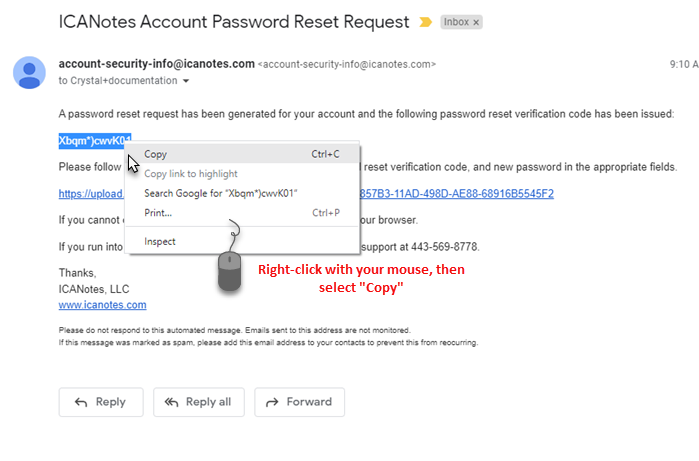This screenshot has height=461, width=699.
Task: Open the www.icanotes.com link
Action: [102, 304]
